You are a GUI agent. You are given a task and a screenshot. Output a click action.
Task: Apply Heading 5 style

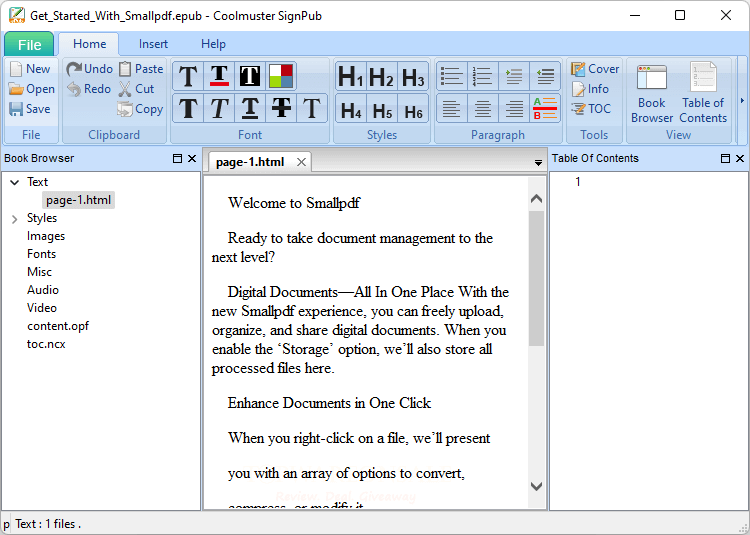click(x=382, y=109)
